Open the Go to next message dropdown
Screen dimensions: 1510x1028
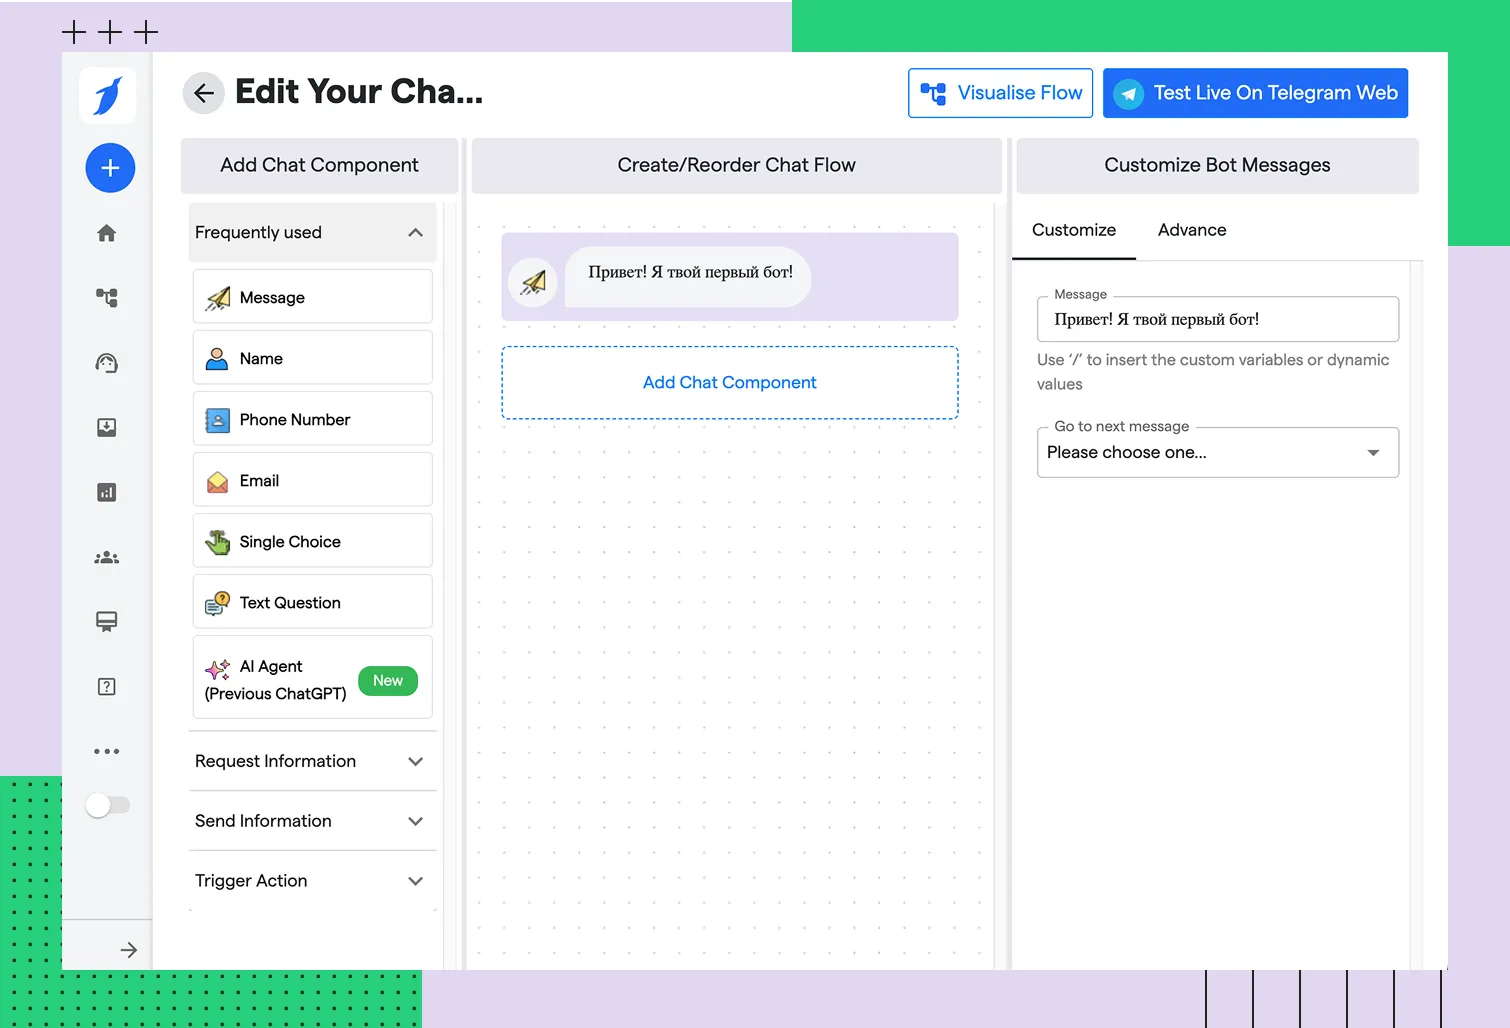coord(1217,453)
